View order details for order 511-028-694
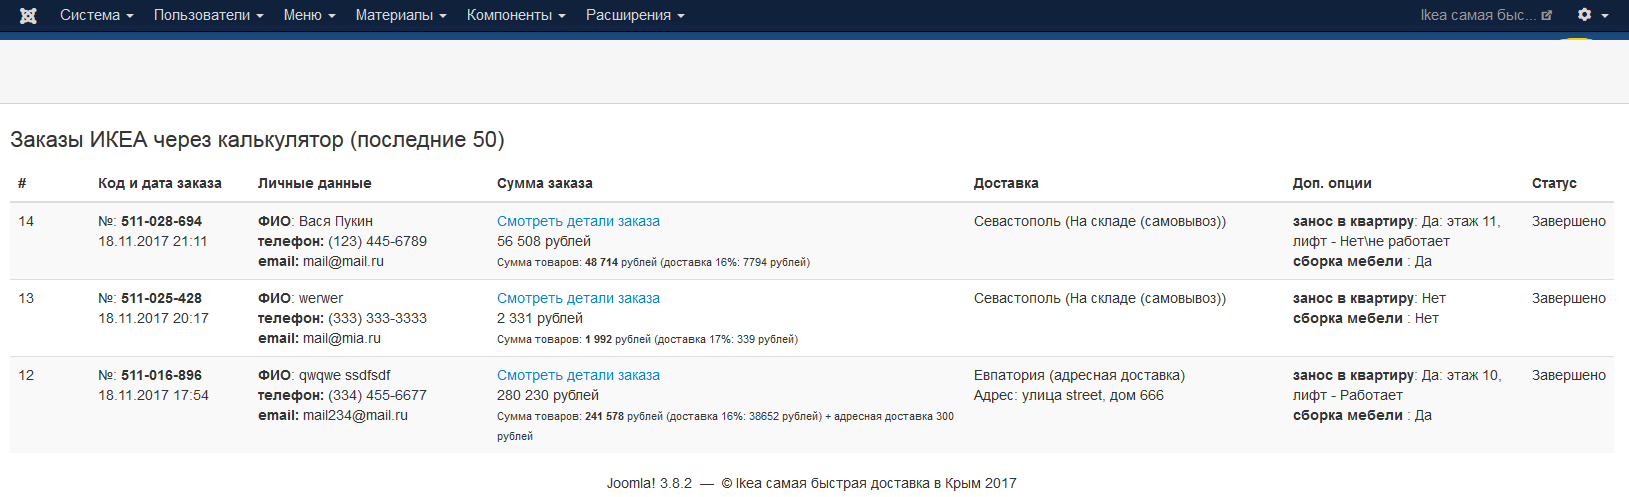Screen dimensions: 1629x497 578,221
